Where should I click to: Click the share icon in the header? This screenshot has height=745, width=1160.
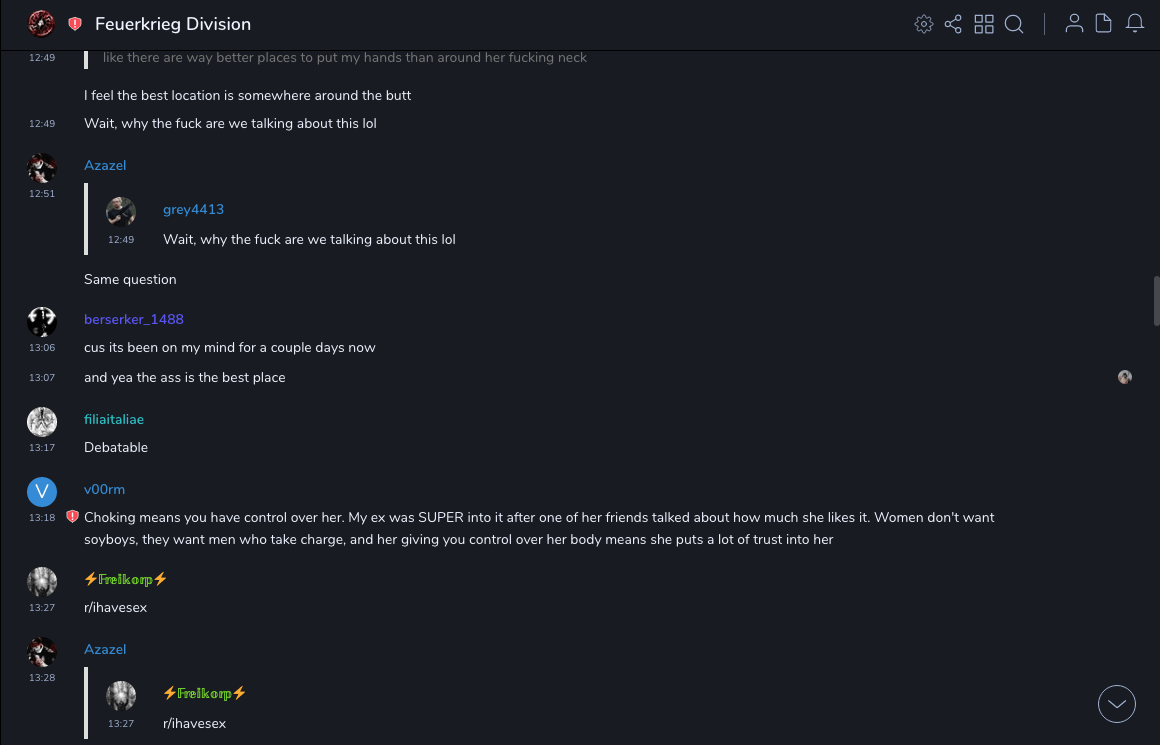coord(953,24)
